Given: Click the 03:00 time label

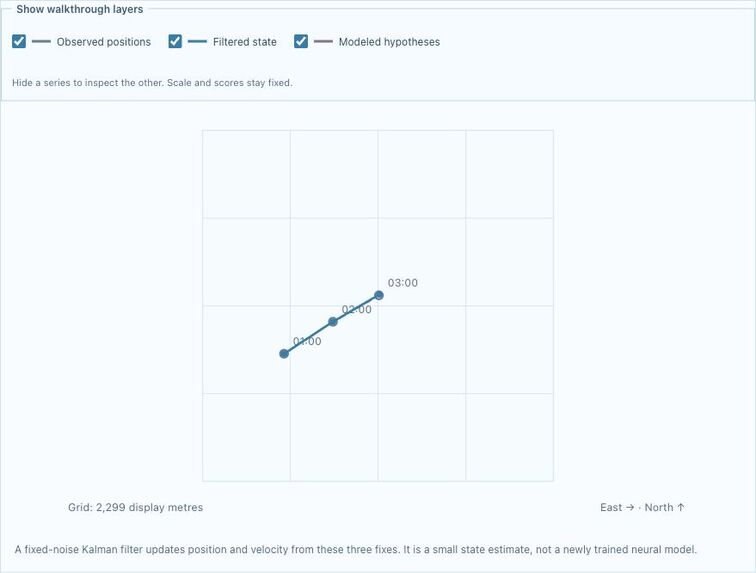Looking at the screenshot, I should point(403,283).
